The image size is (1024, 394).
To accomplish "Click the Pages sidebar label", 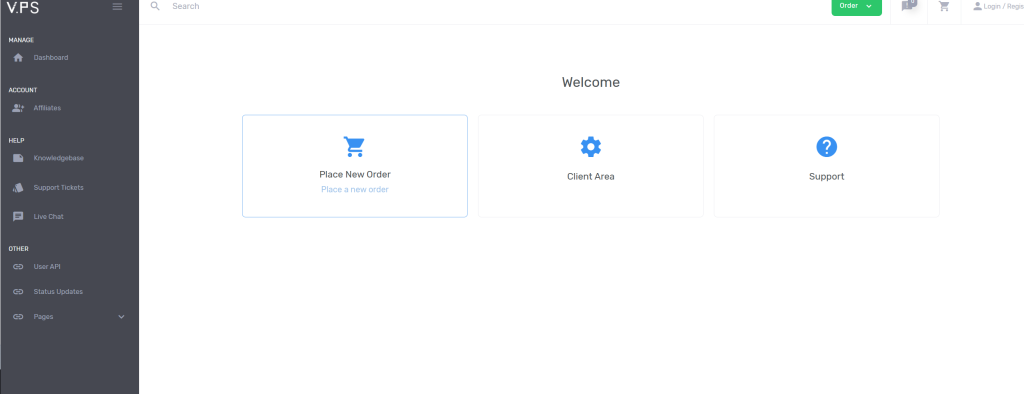I will point(44,316).
